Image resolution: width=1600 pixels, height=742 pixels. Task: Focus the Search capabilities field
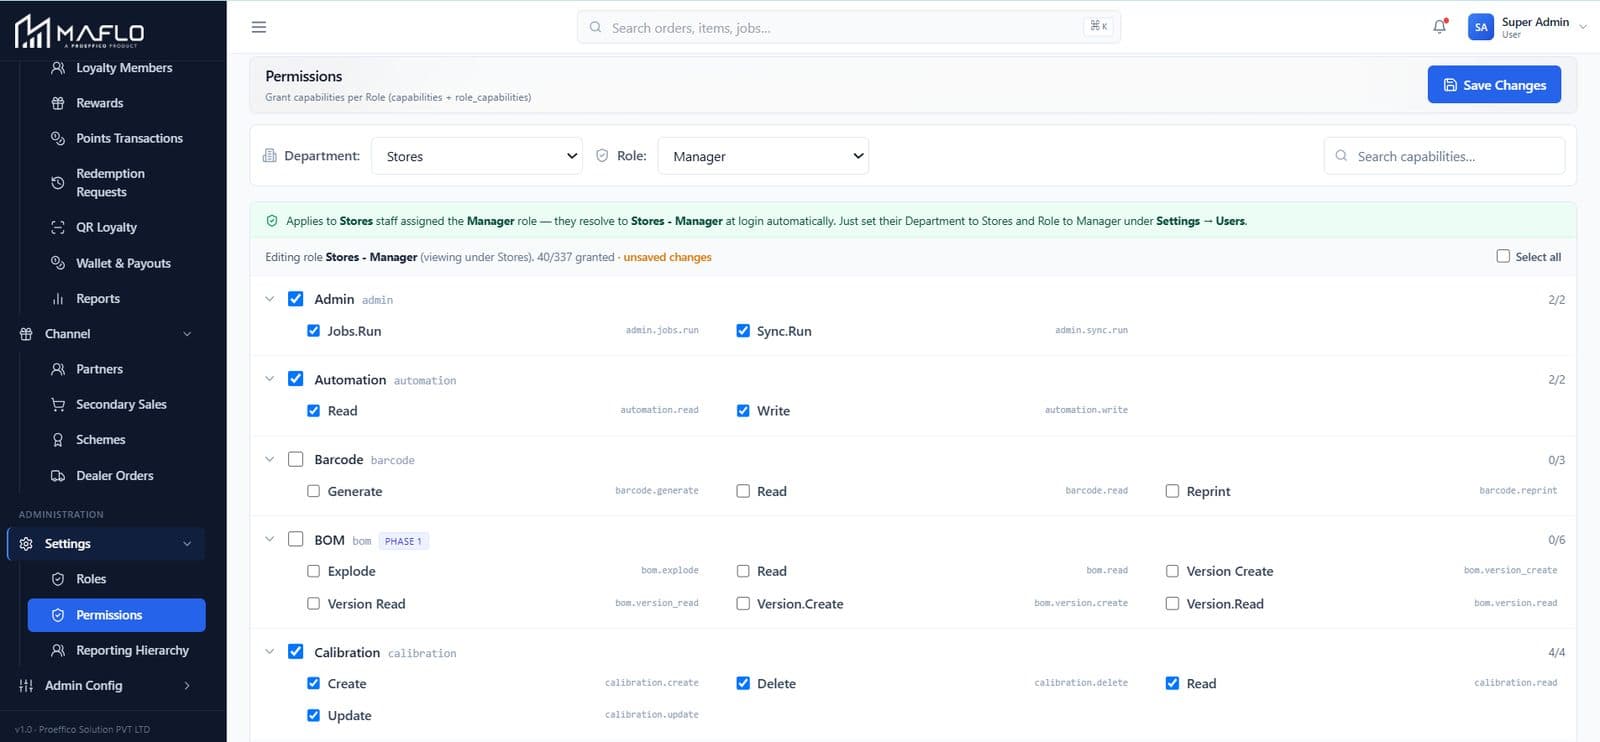click(x=1444, y=156)
